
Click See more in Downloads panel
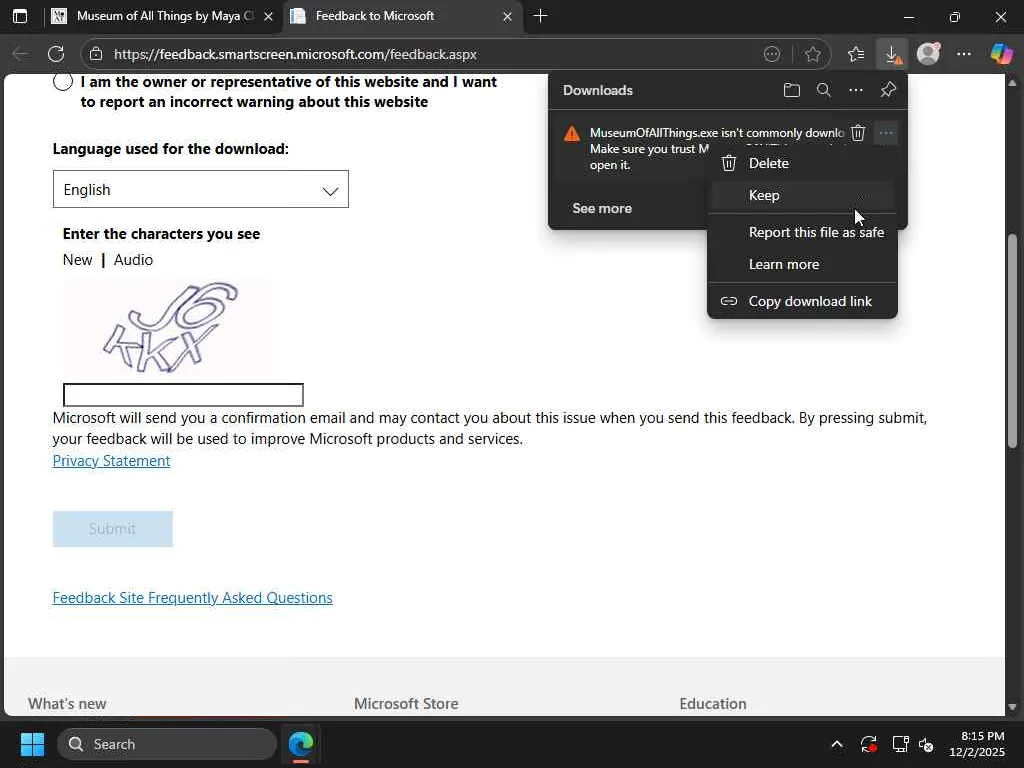(x=602, y=208)
